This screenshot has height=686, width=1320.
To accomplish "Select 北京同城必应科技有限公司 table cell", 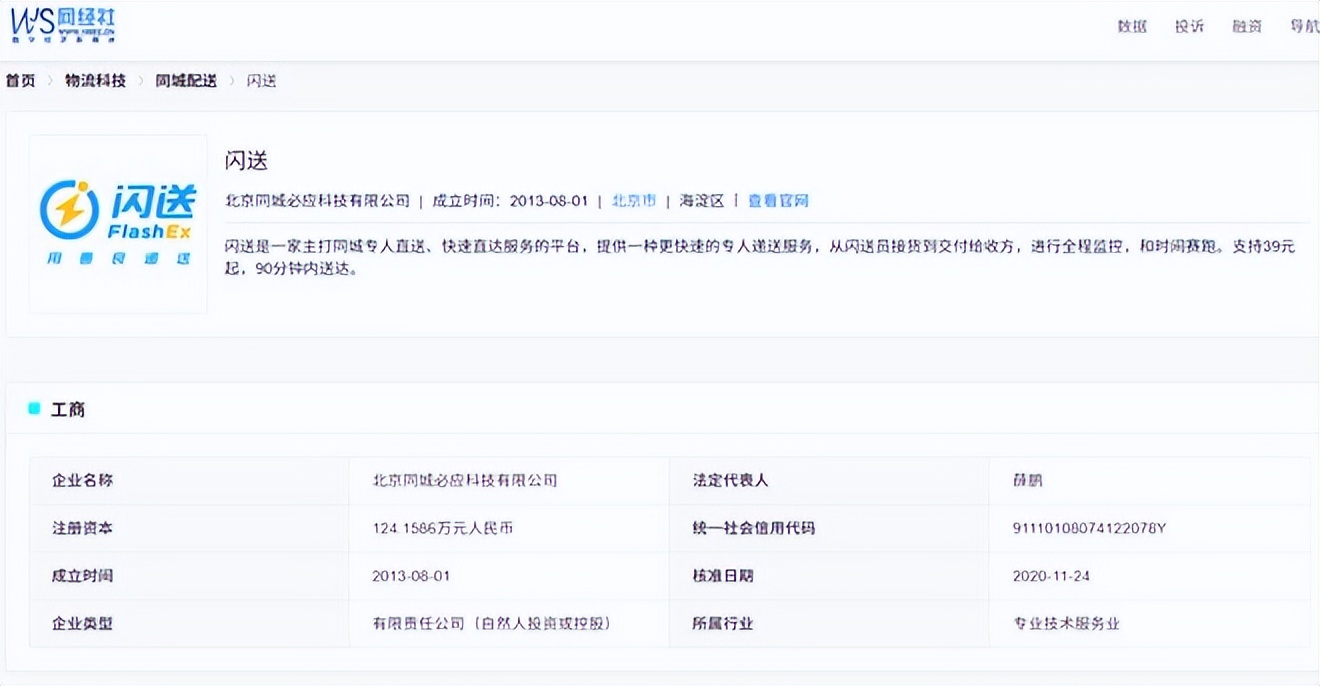I will coord(509,480).
